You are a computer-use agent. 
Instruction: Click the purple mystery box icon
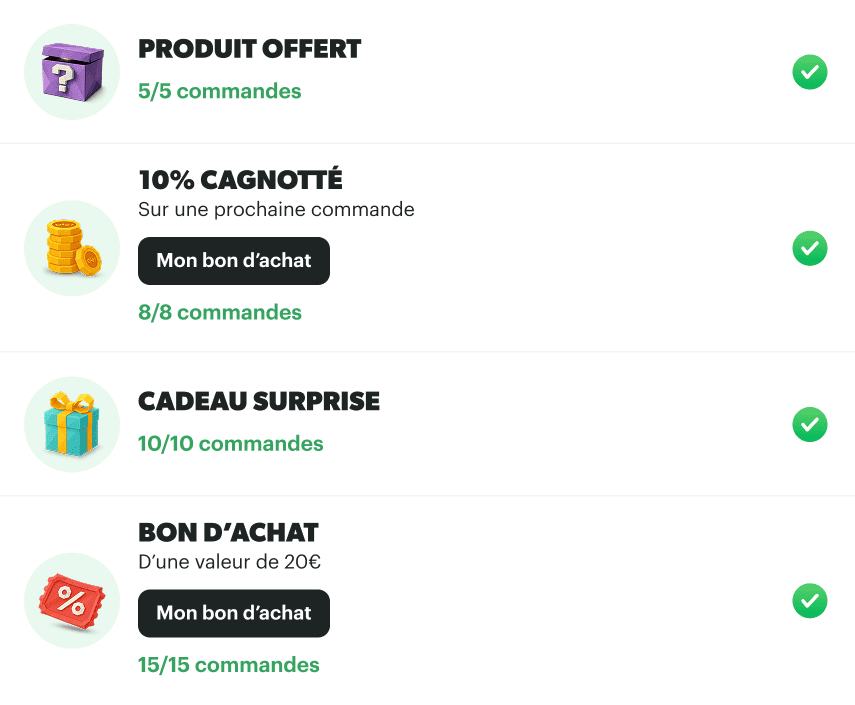71,71
